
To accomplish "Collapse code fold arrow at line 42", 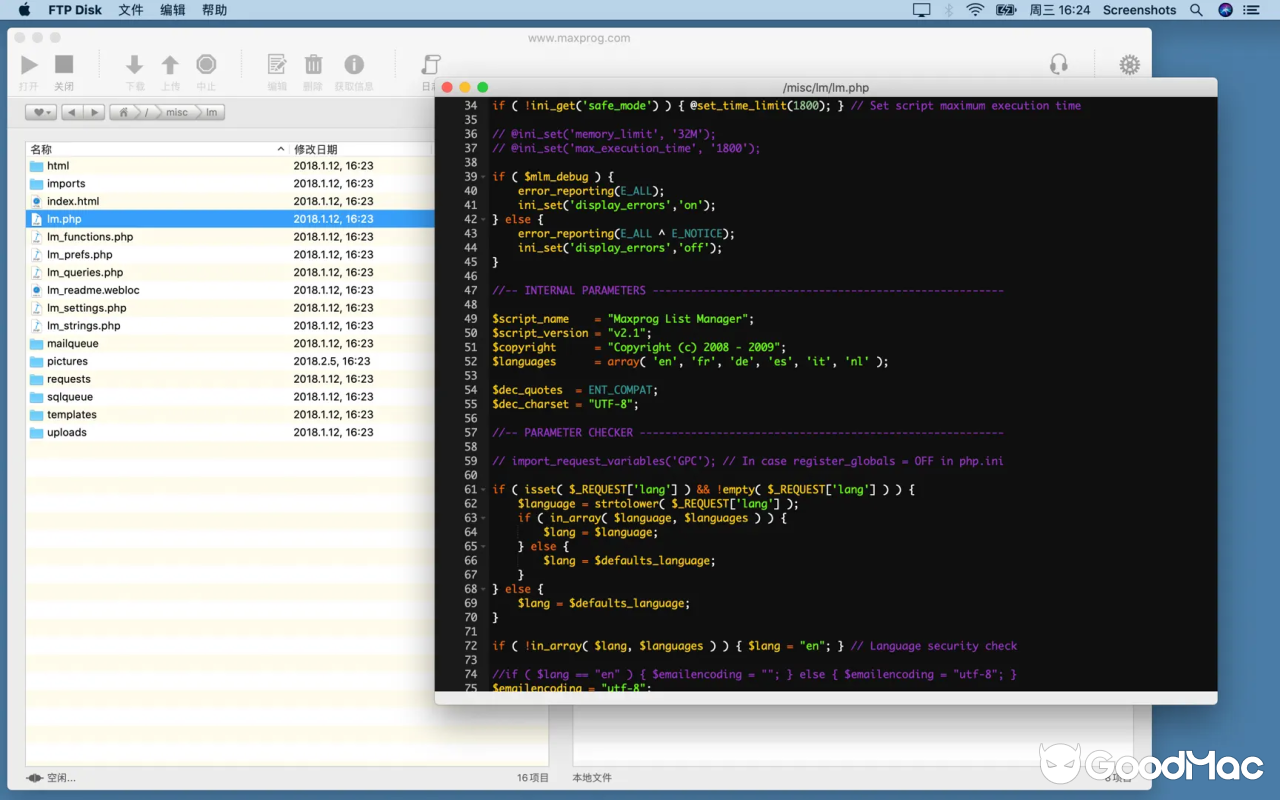I will 483,220.
